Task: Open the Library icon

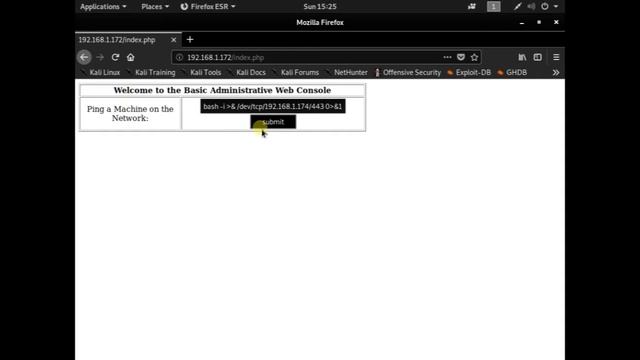Action: click(x=522, y=57)
